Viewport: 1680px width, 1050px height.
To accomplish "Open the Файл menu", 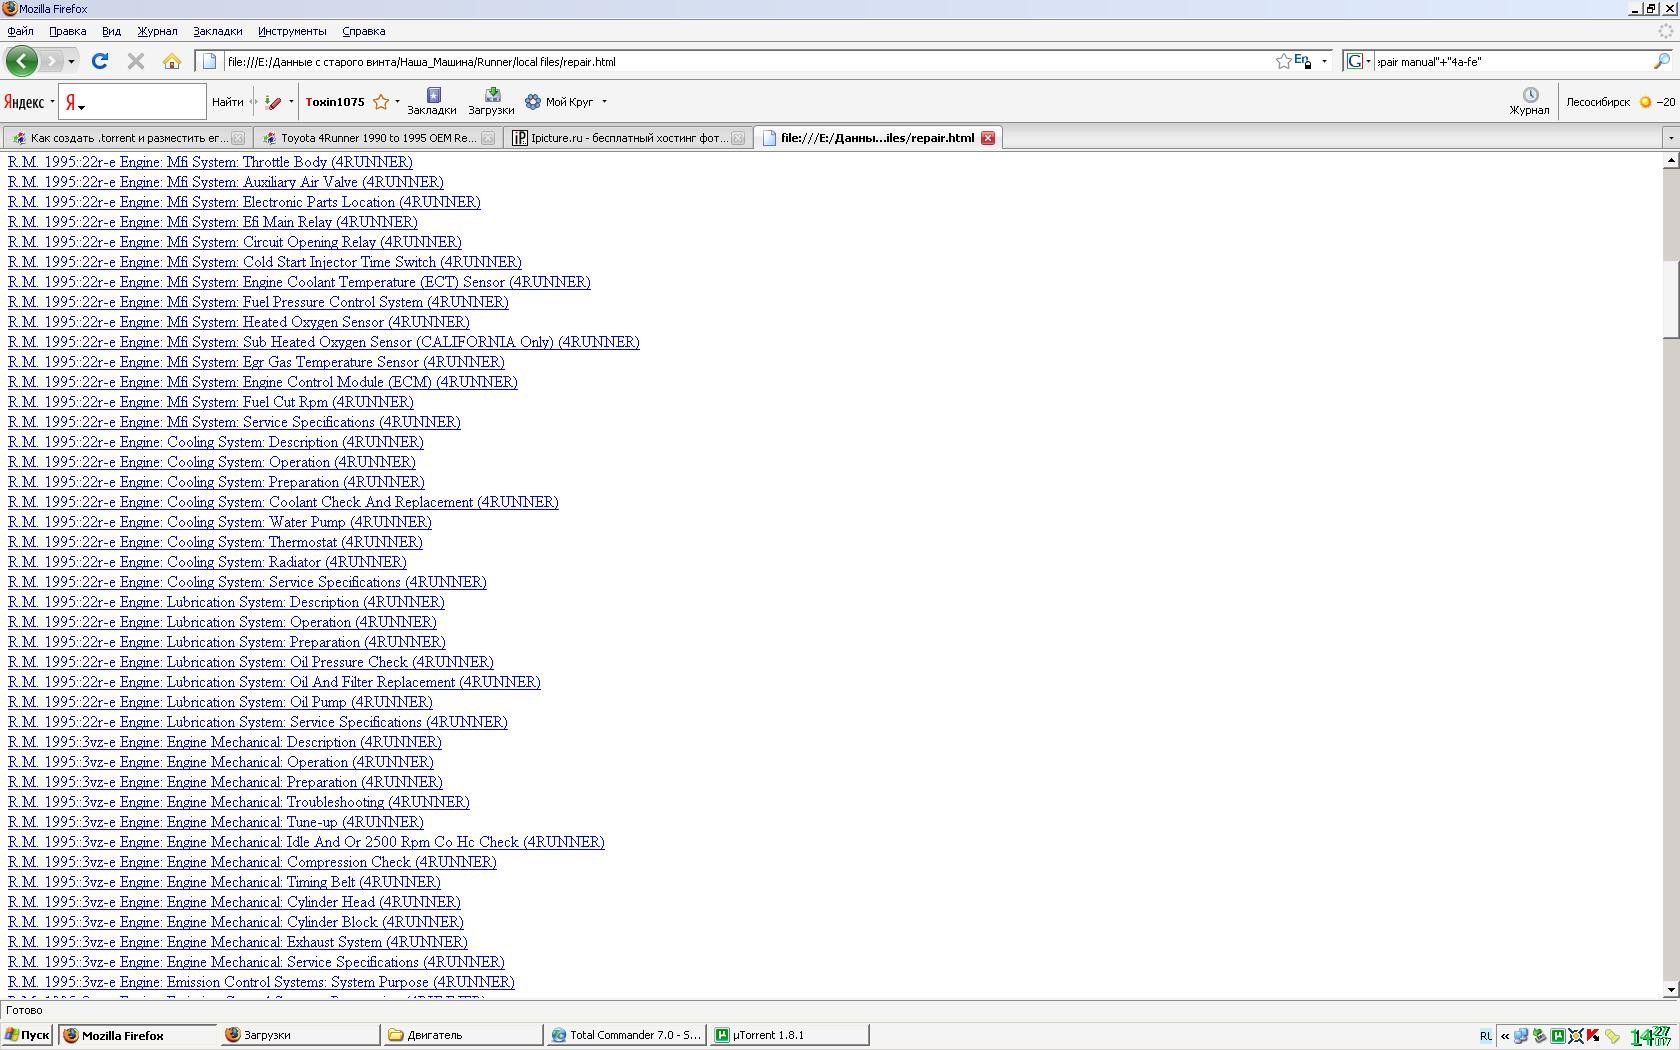I will pos(20,31).
